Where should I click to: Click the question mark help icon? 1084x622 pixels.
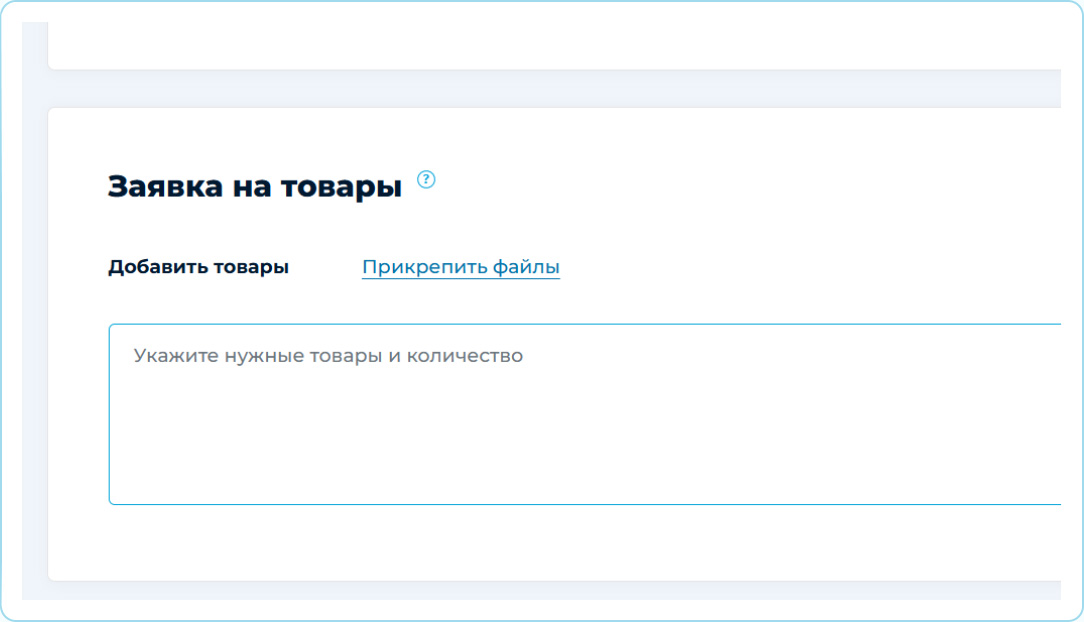pos(427,180)
